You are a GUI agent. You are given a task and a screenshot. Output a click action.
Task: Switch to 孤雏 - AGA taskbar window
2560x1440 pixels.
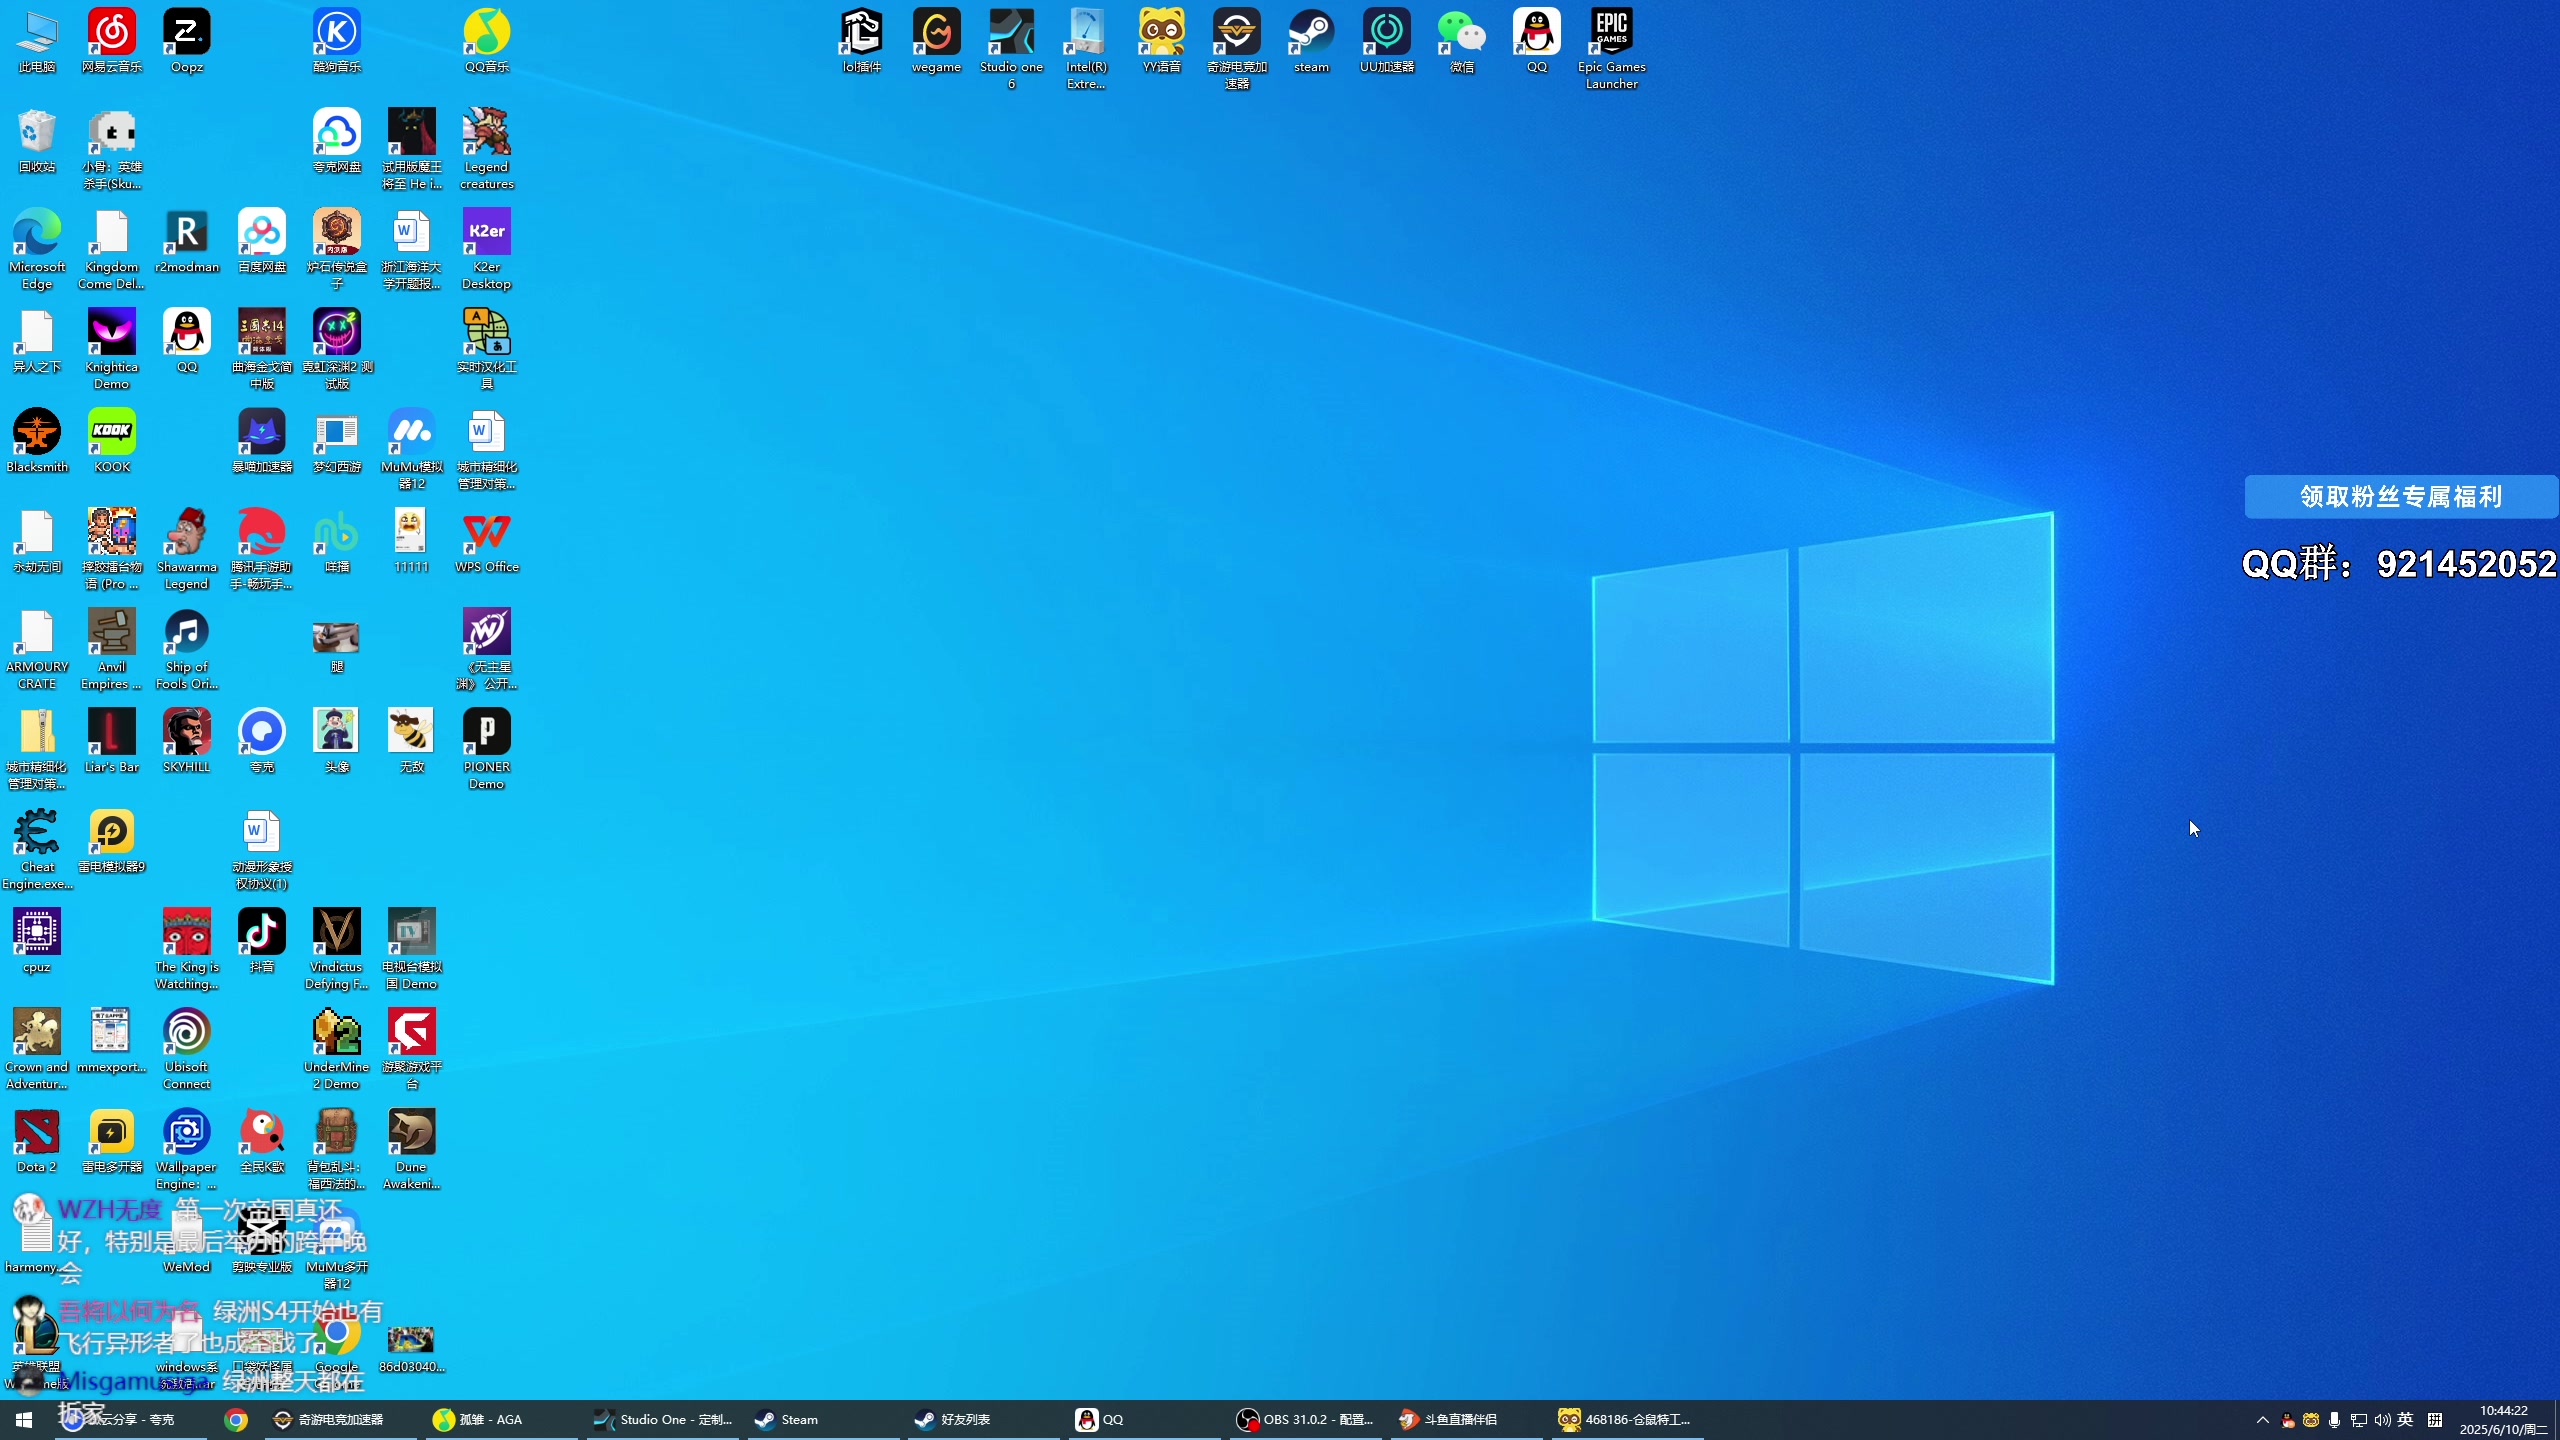(502, 1420)
